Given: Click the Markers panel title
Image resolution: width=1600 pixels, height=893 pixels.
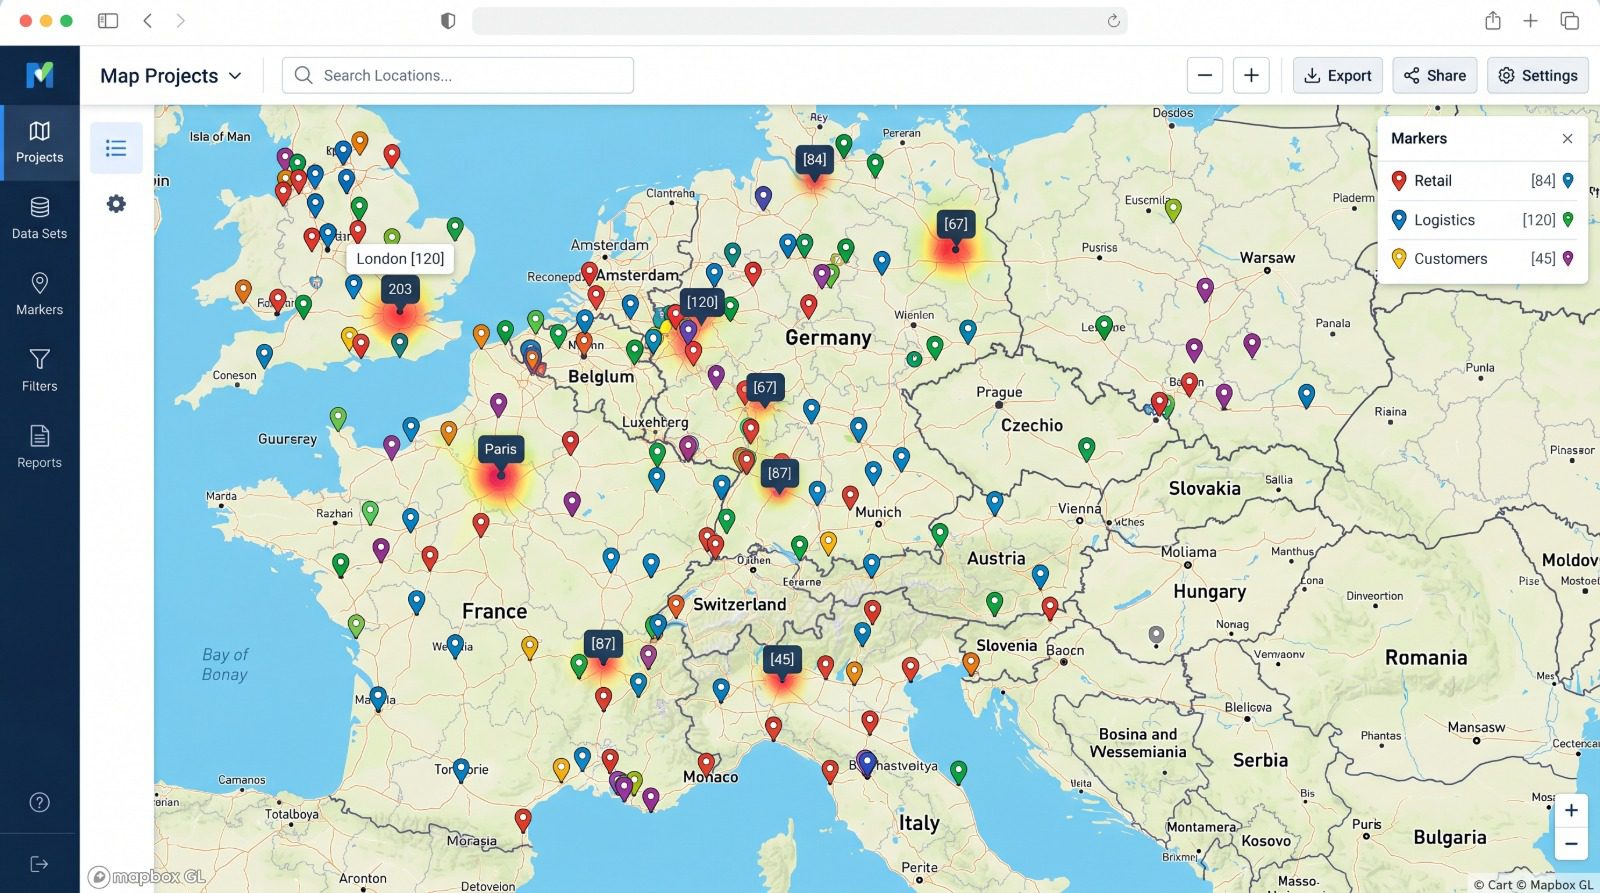Looking at the screenshot, I should point(1418,139).
